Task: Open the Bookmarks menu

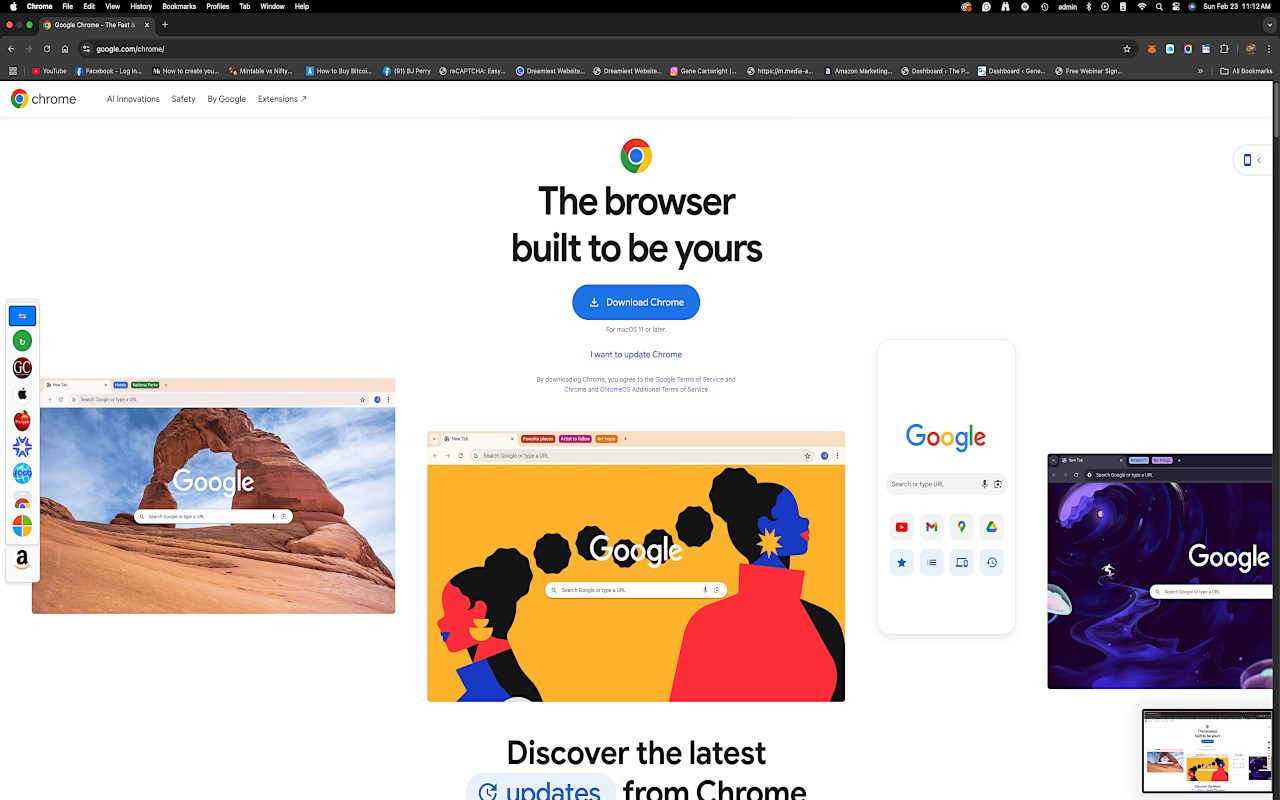Action: 179,6
